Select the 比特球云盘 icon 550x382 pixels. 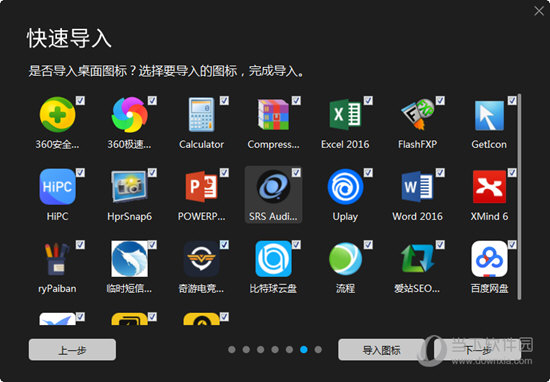coord(273,259)
